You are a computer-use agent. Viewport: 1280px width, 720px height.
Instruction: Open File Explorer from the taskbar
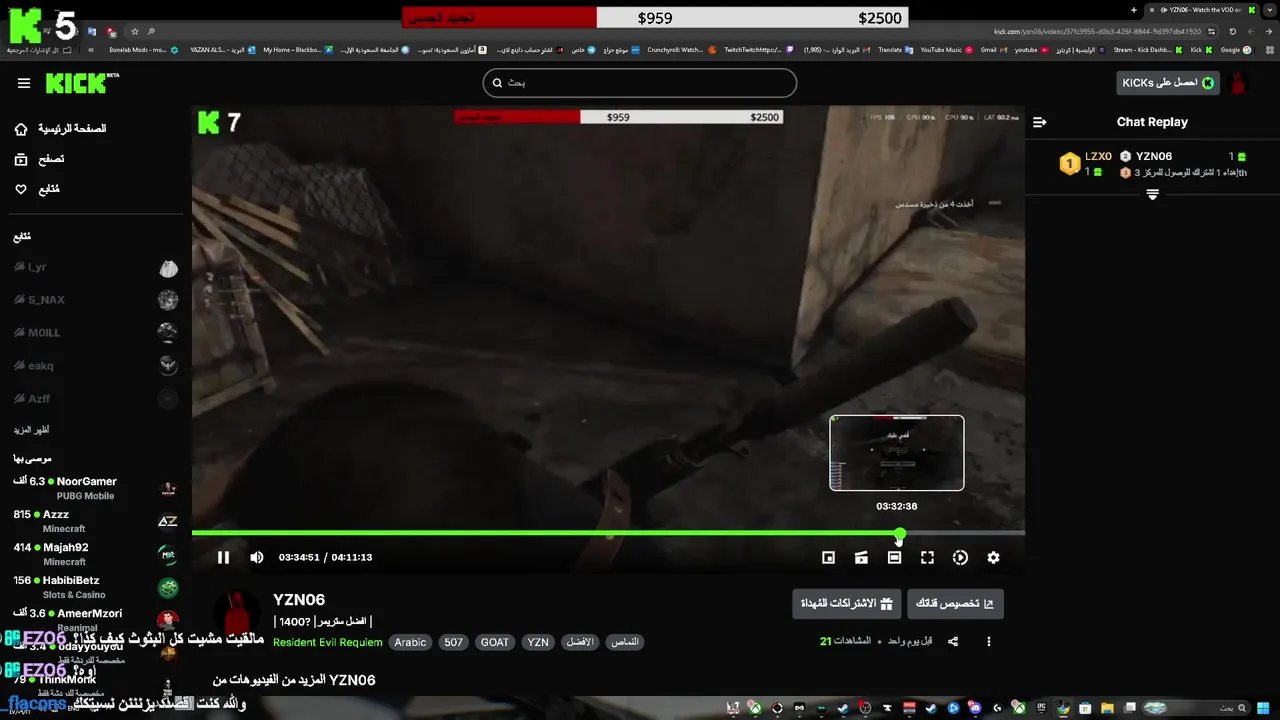pos(1107,708)
